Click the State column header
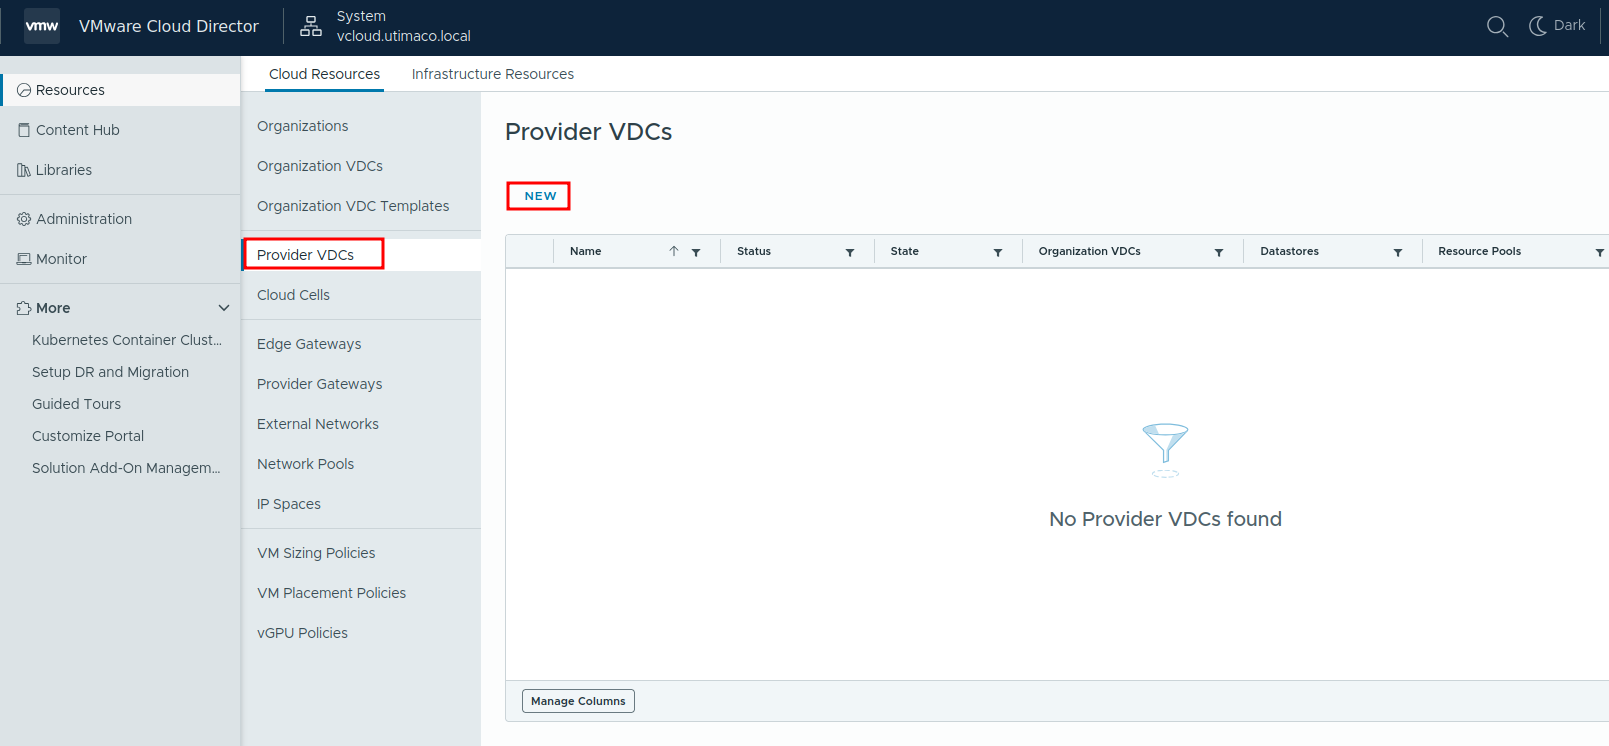The image size is (1609, 746). click(x=905, y=251)
